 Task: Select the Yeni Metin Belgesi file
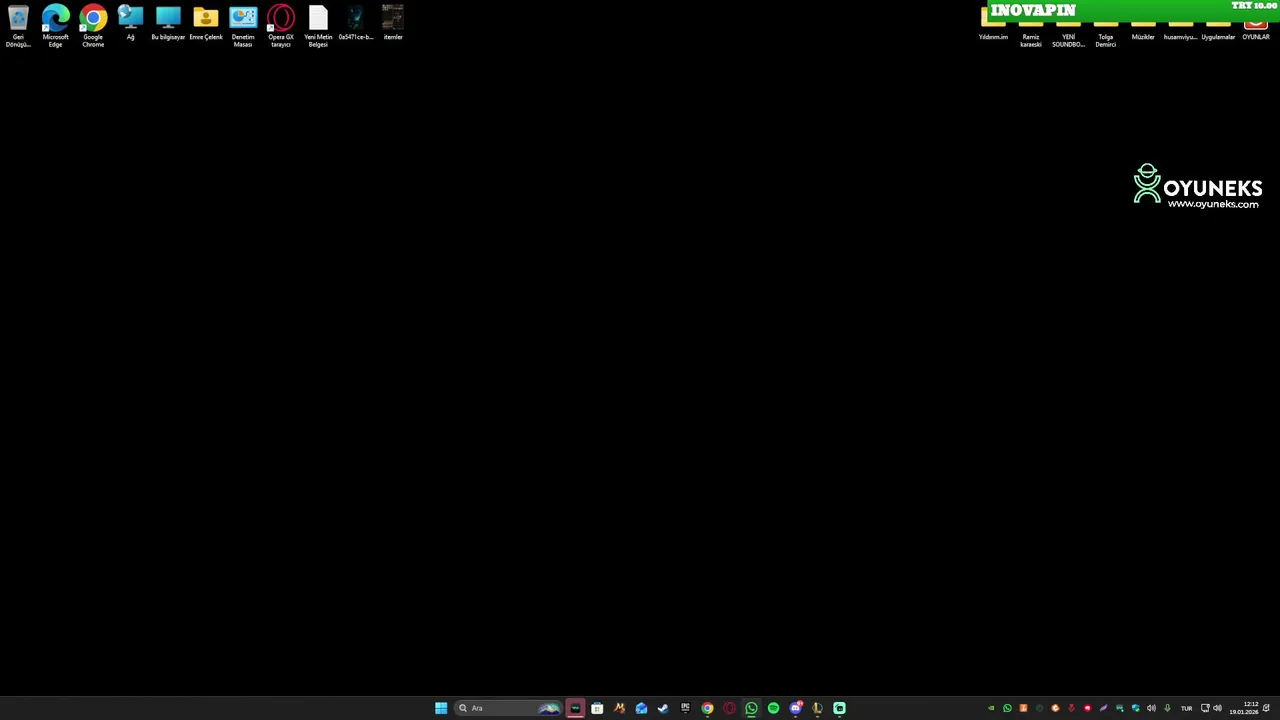[x=318, y=27]
